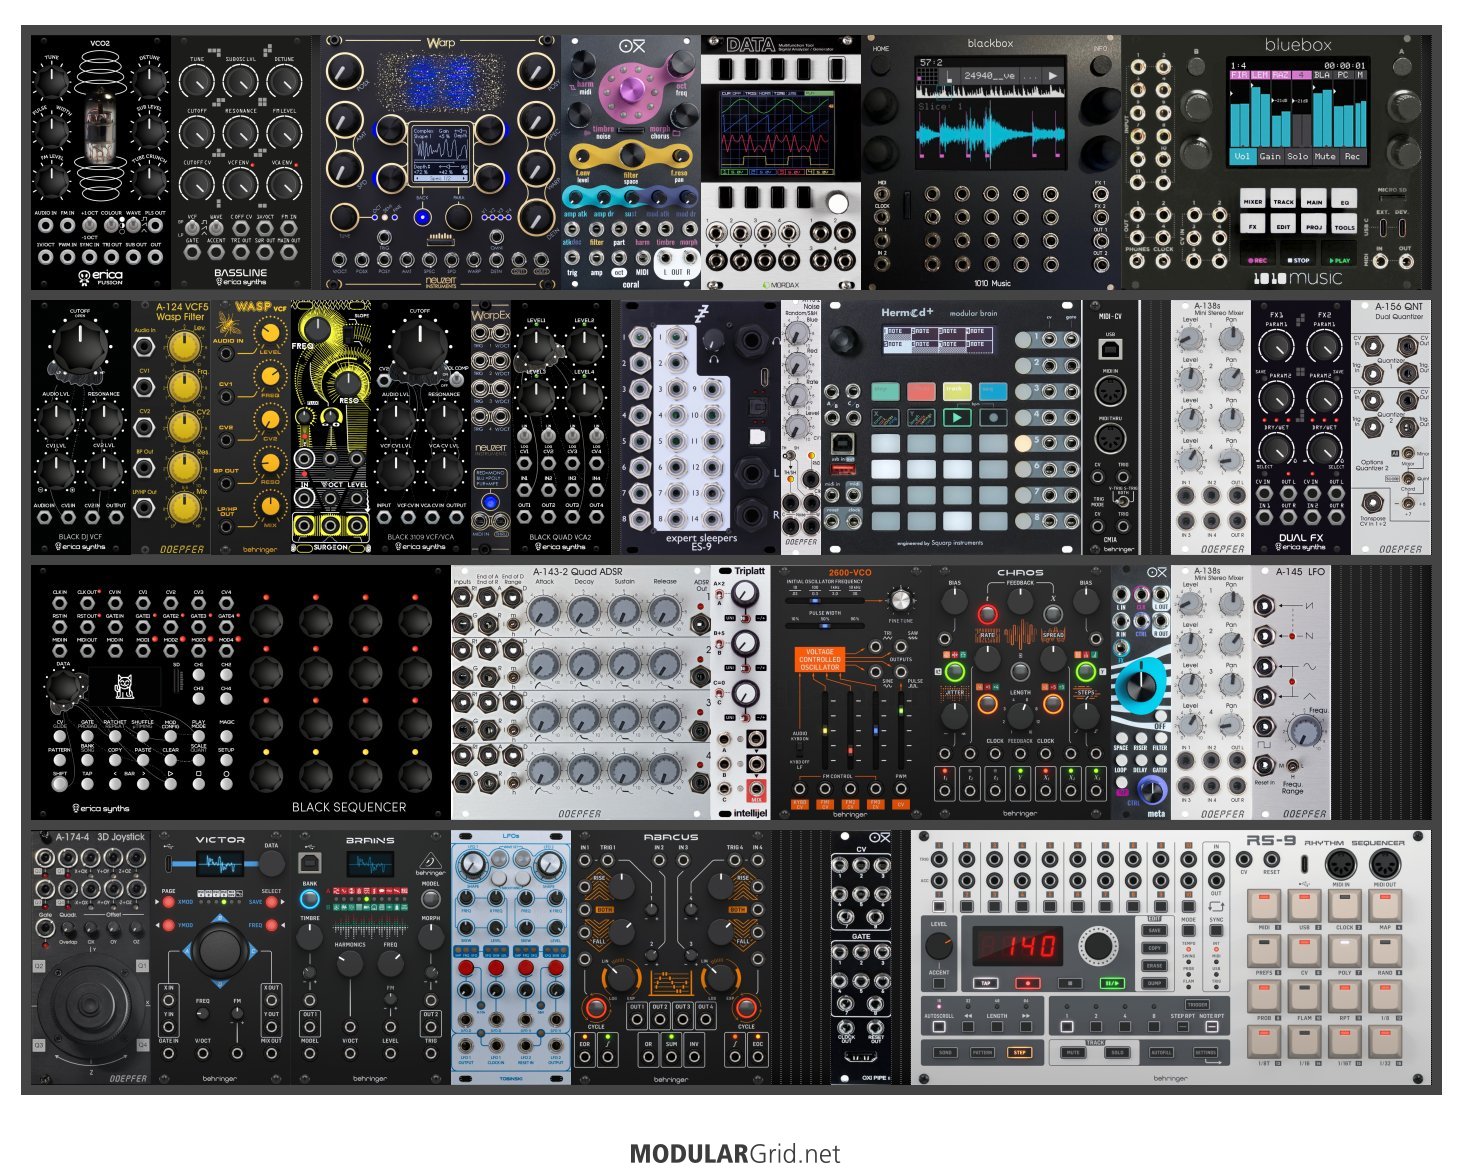Click the MIDI IN socket on RS-9

pyautogui.click(x=1341, y=864)
